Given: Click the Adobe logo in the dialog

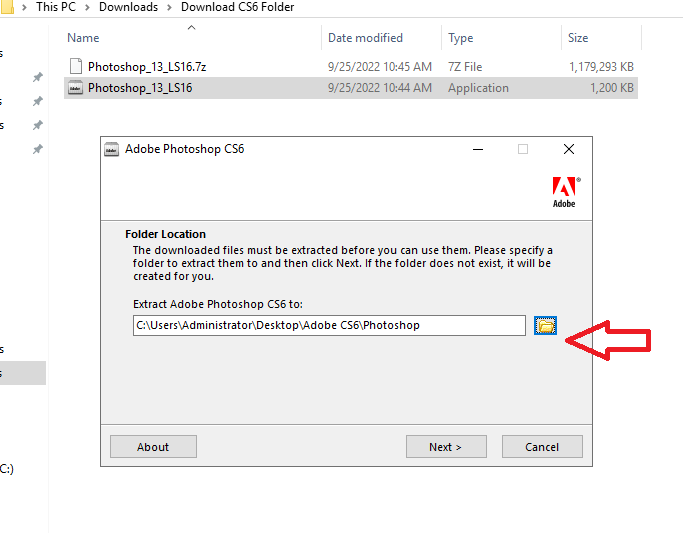Looking at the screenshot, I should tap(566, 192).
